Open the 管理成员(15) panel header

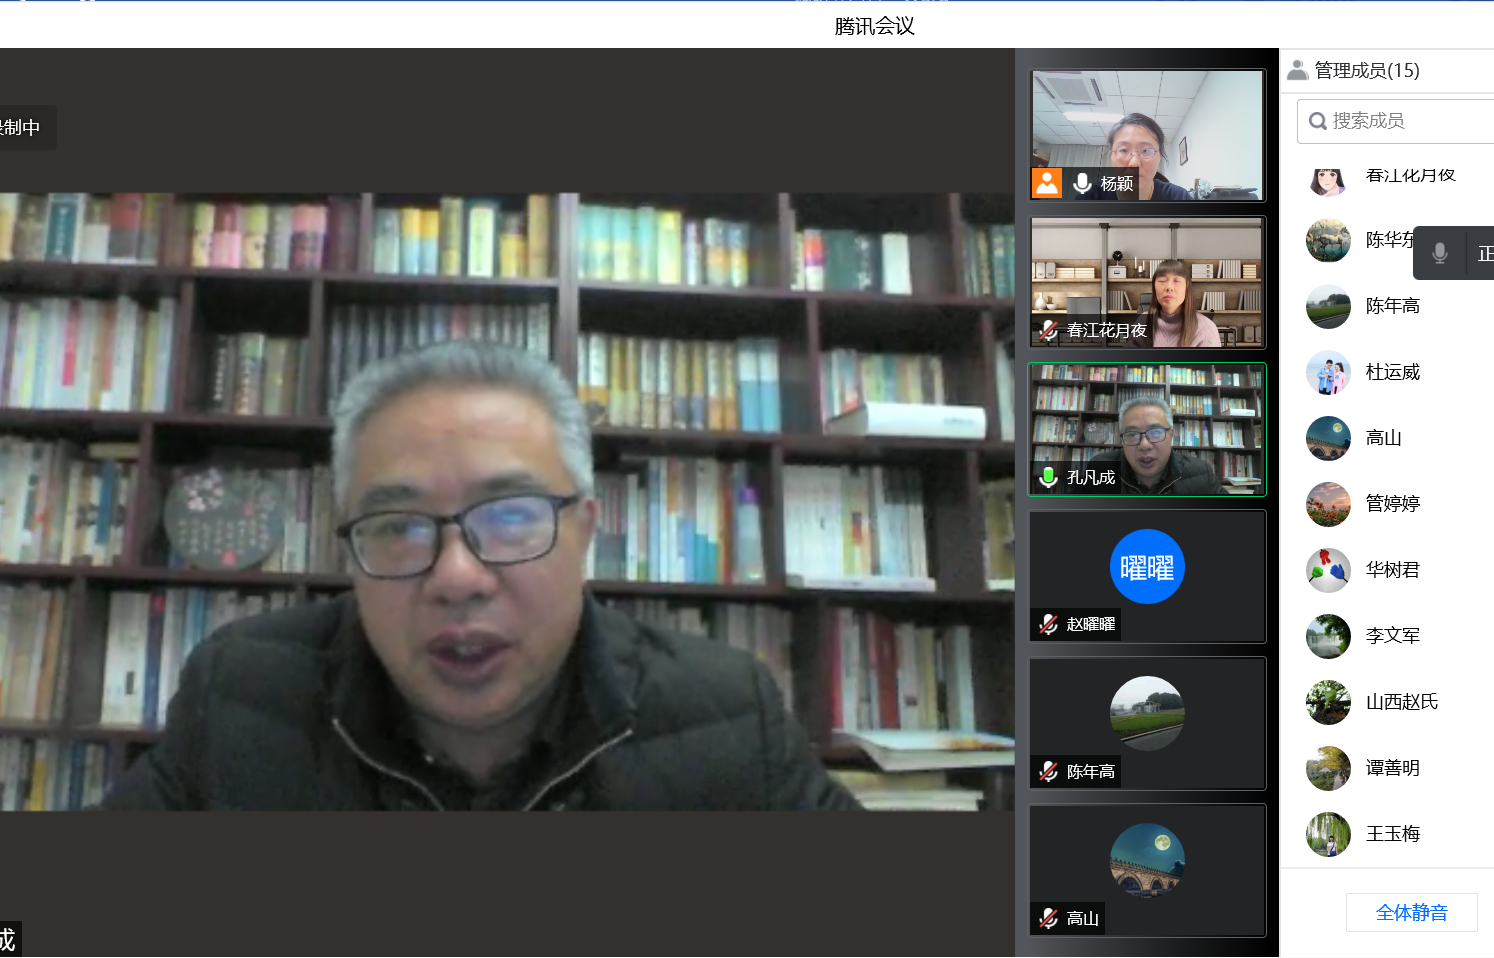click(x=1366, y=70)
